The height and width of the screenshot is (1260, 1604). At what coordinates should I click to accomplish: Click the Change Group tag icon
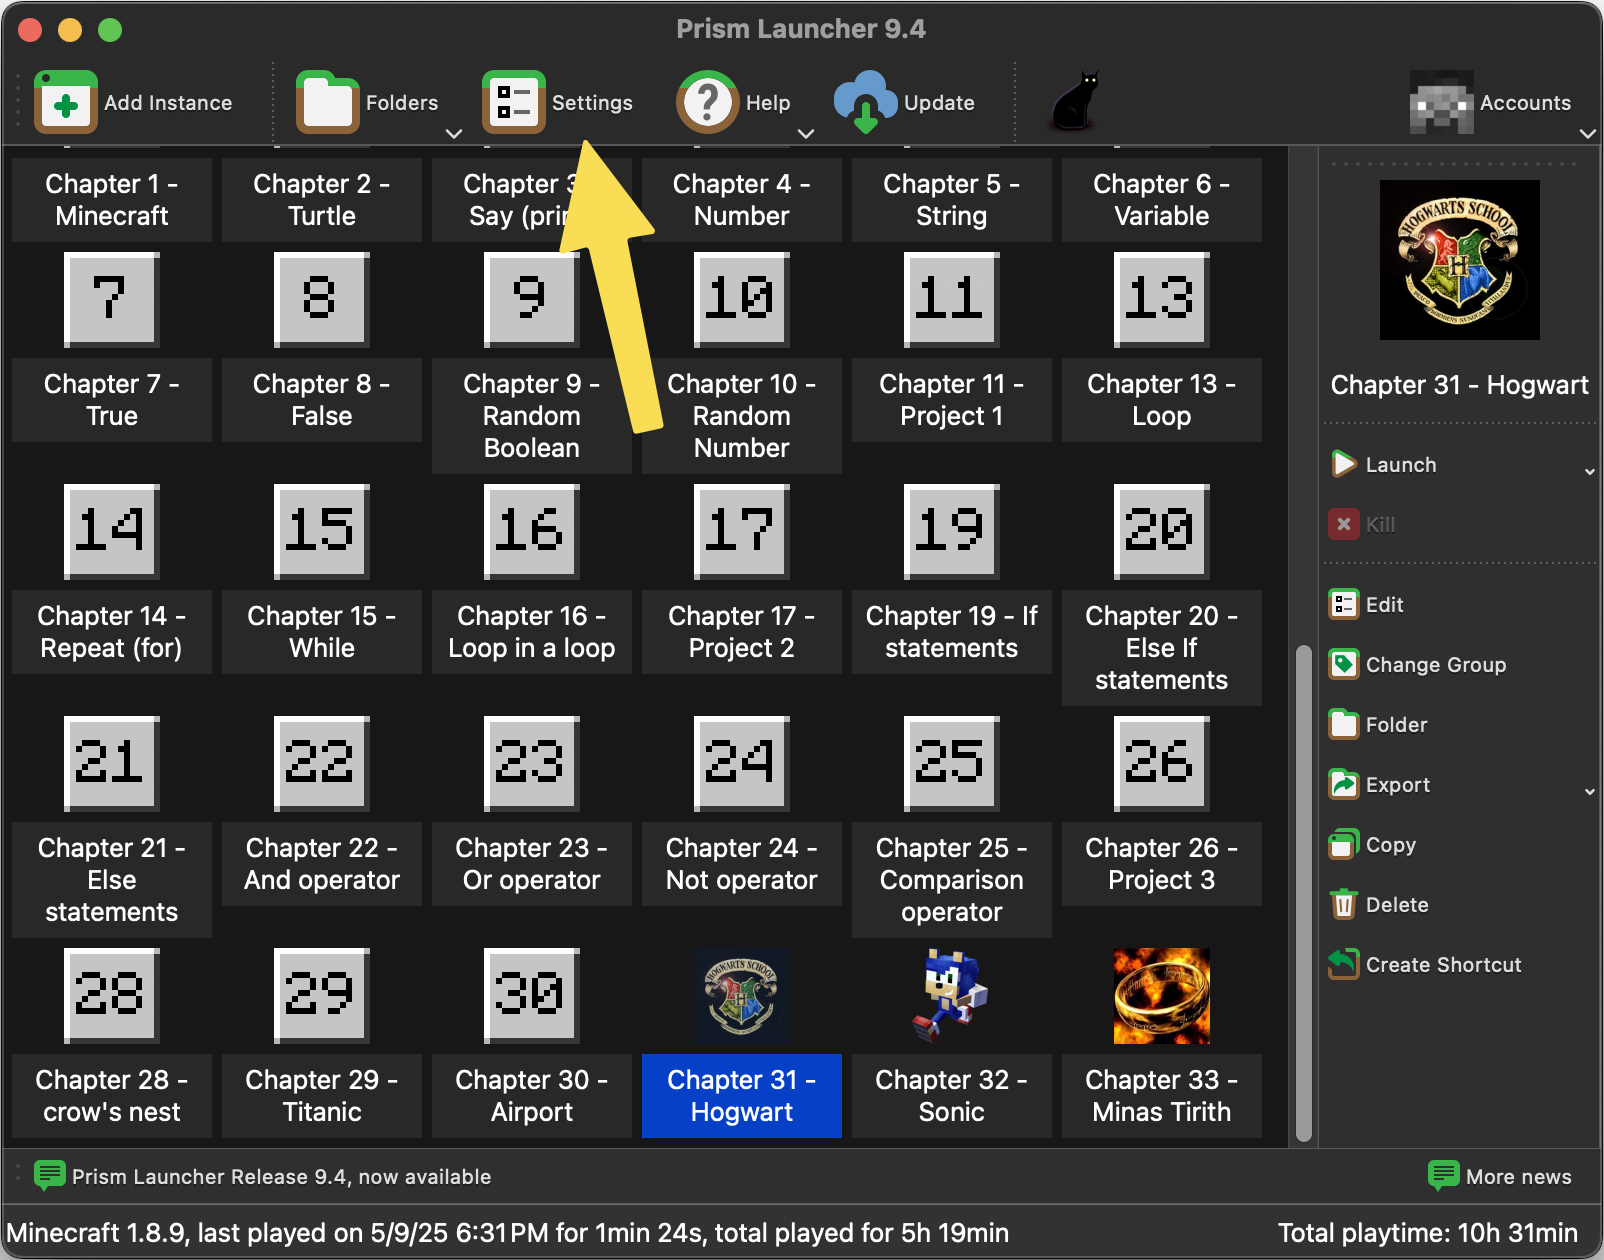[1343, 664]
